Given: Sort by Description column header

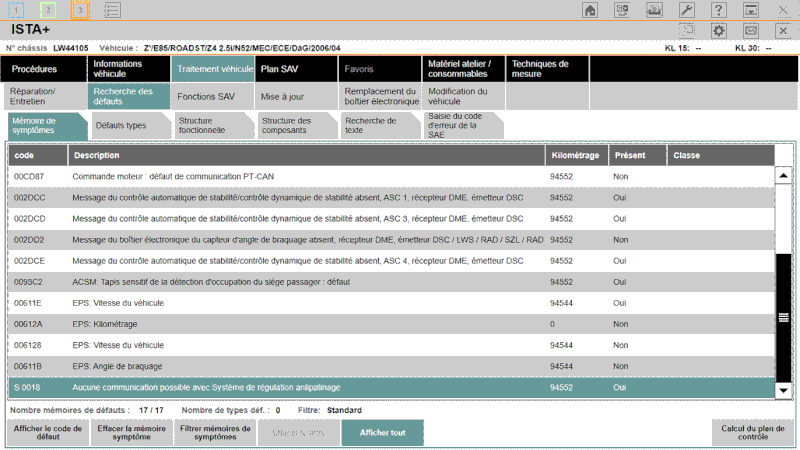Looking at the screenshot, I should 306,155.
